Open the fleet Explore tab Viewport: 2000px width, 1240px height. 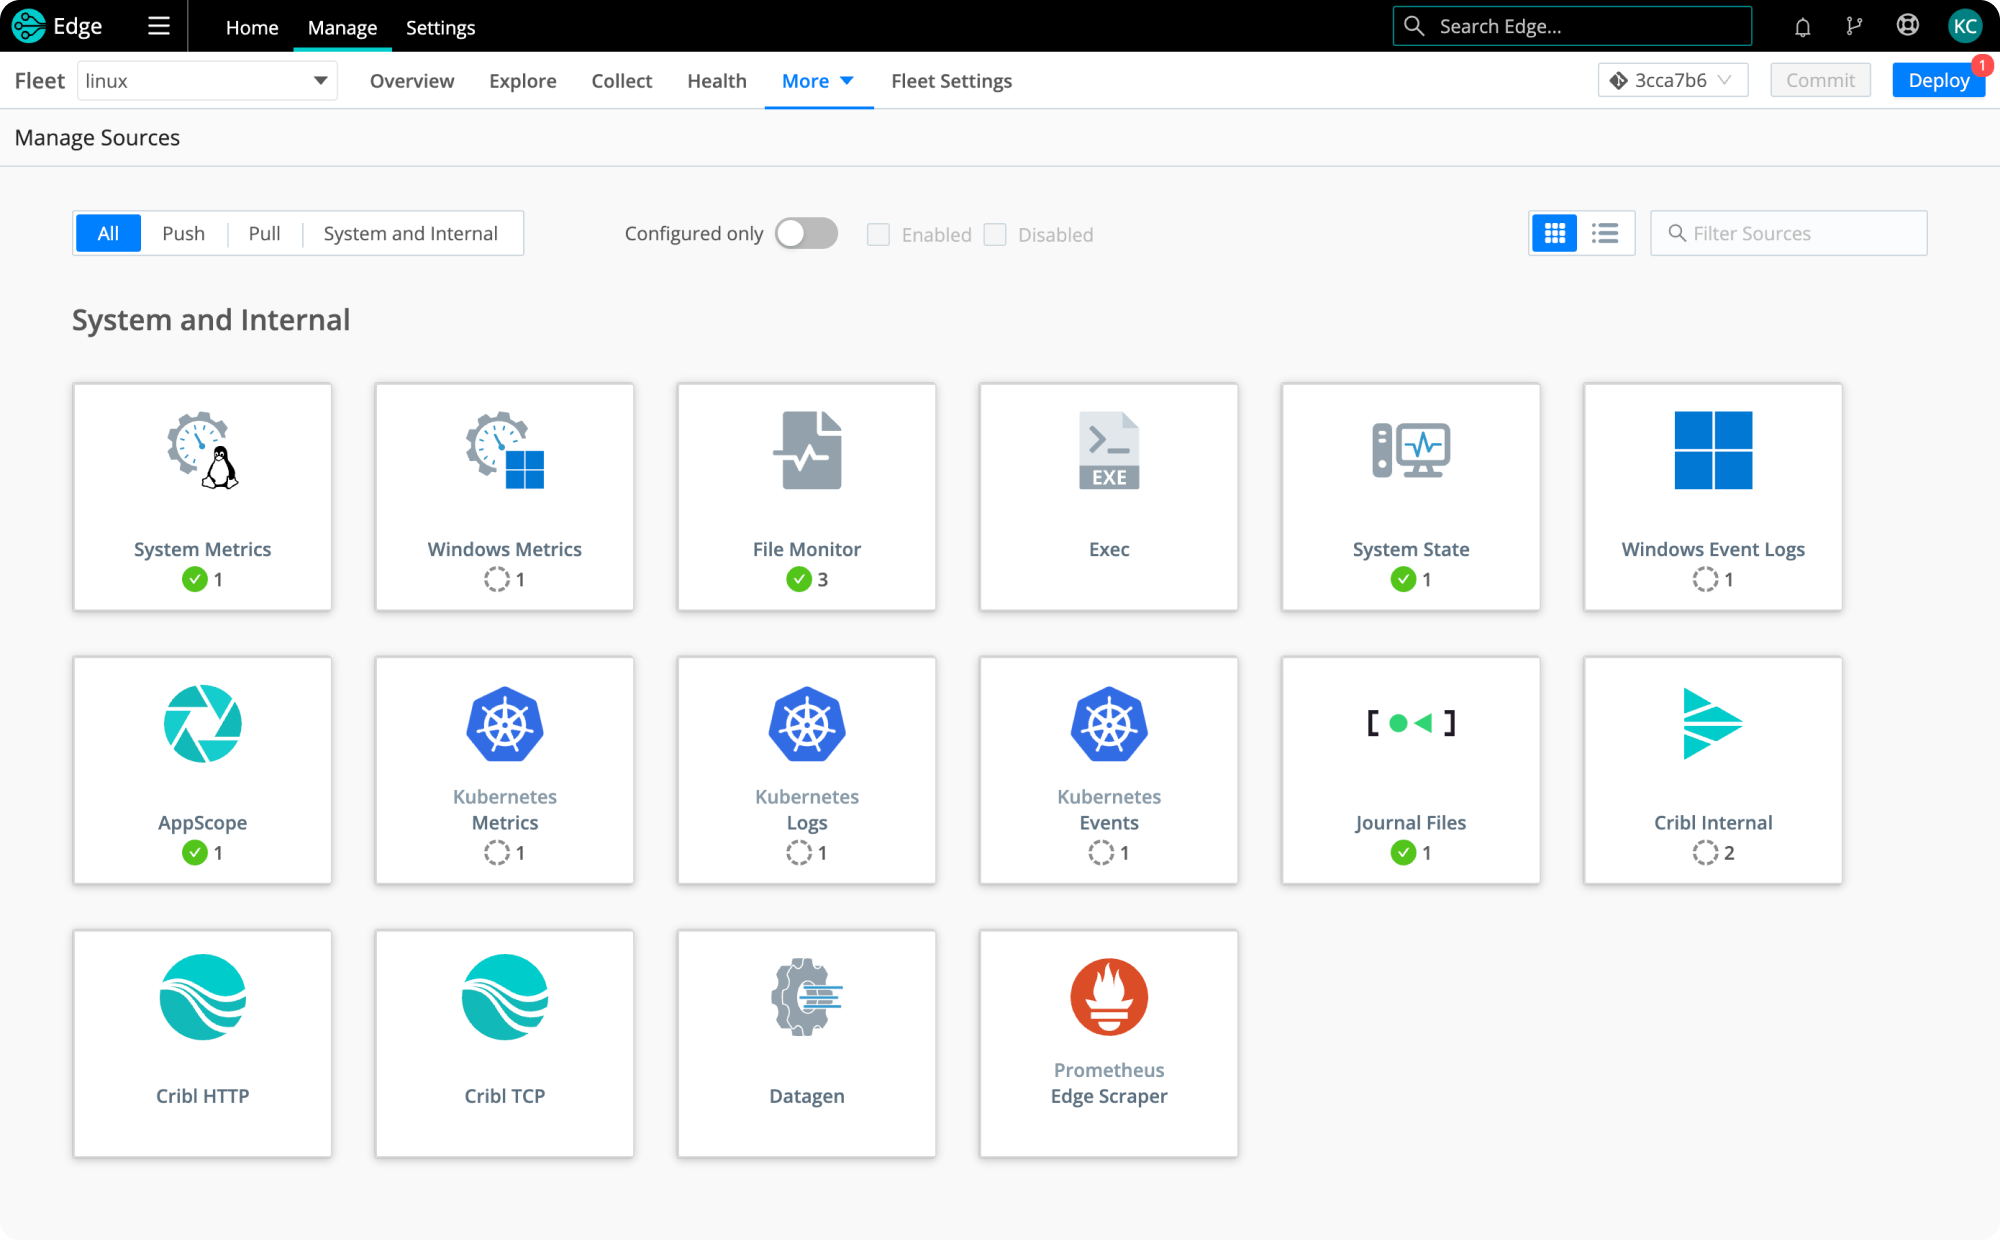[x=522, y=81]
